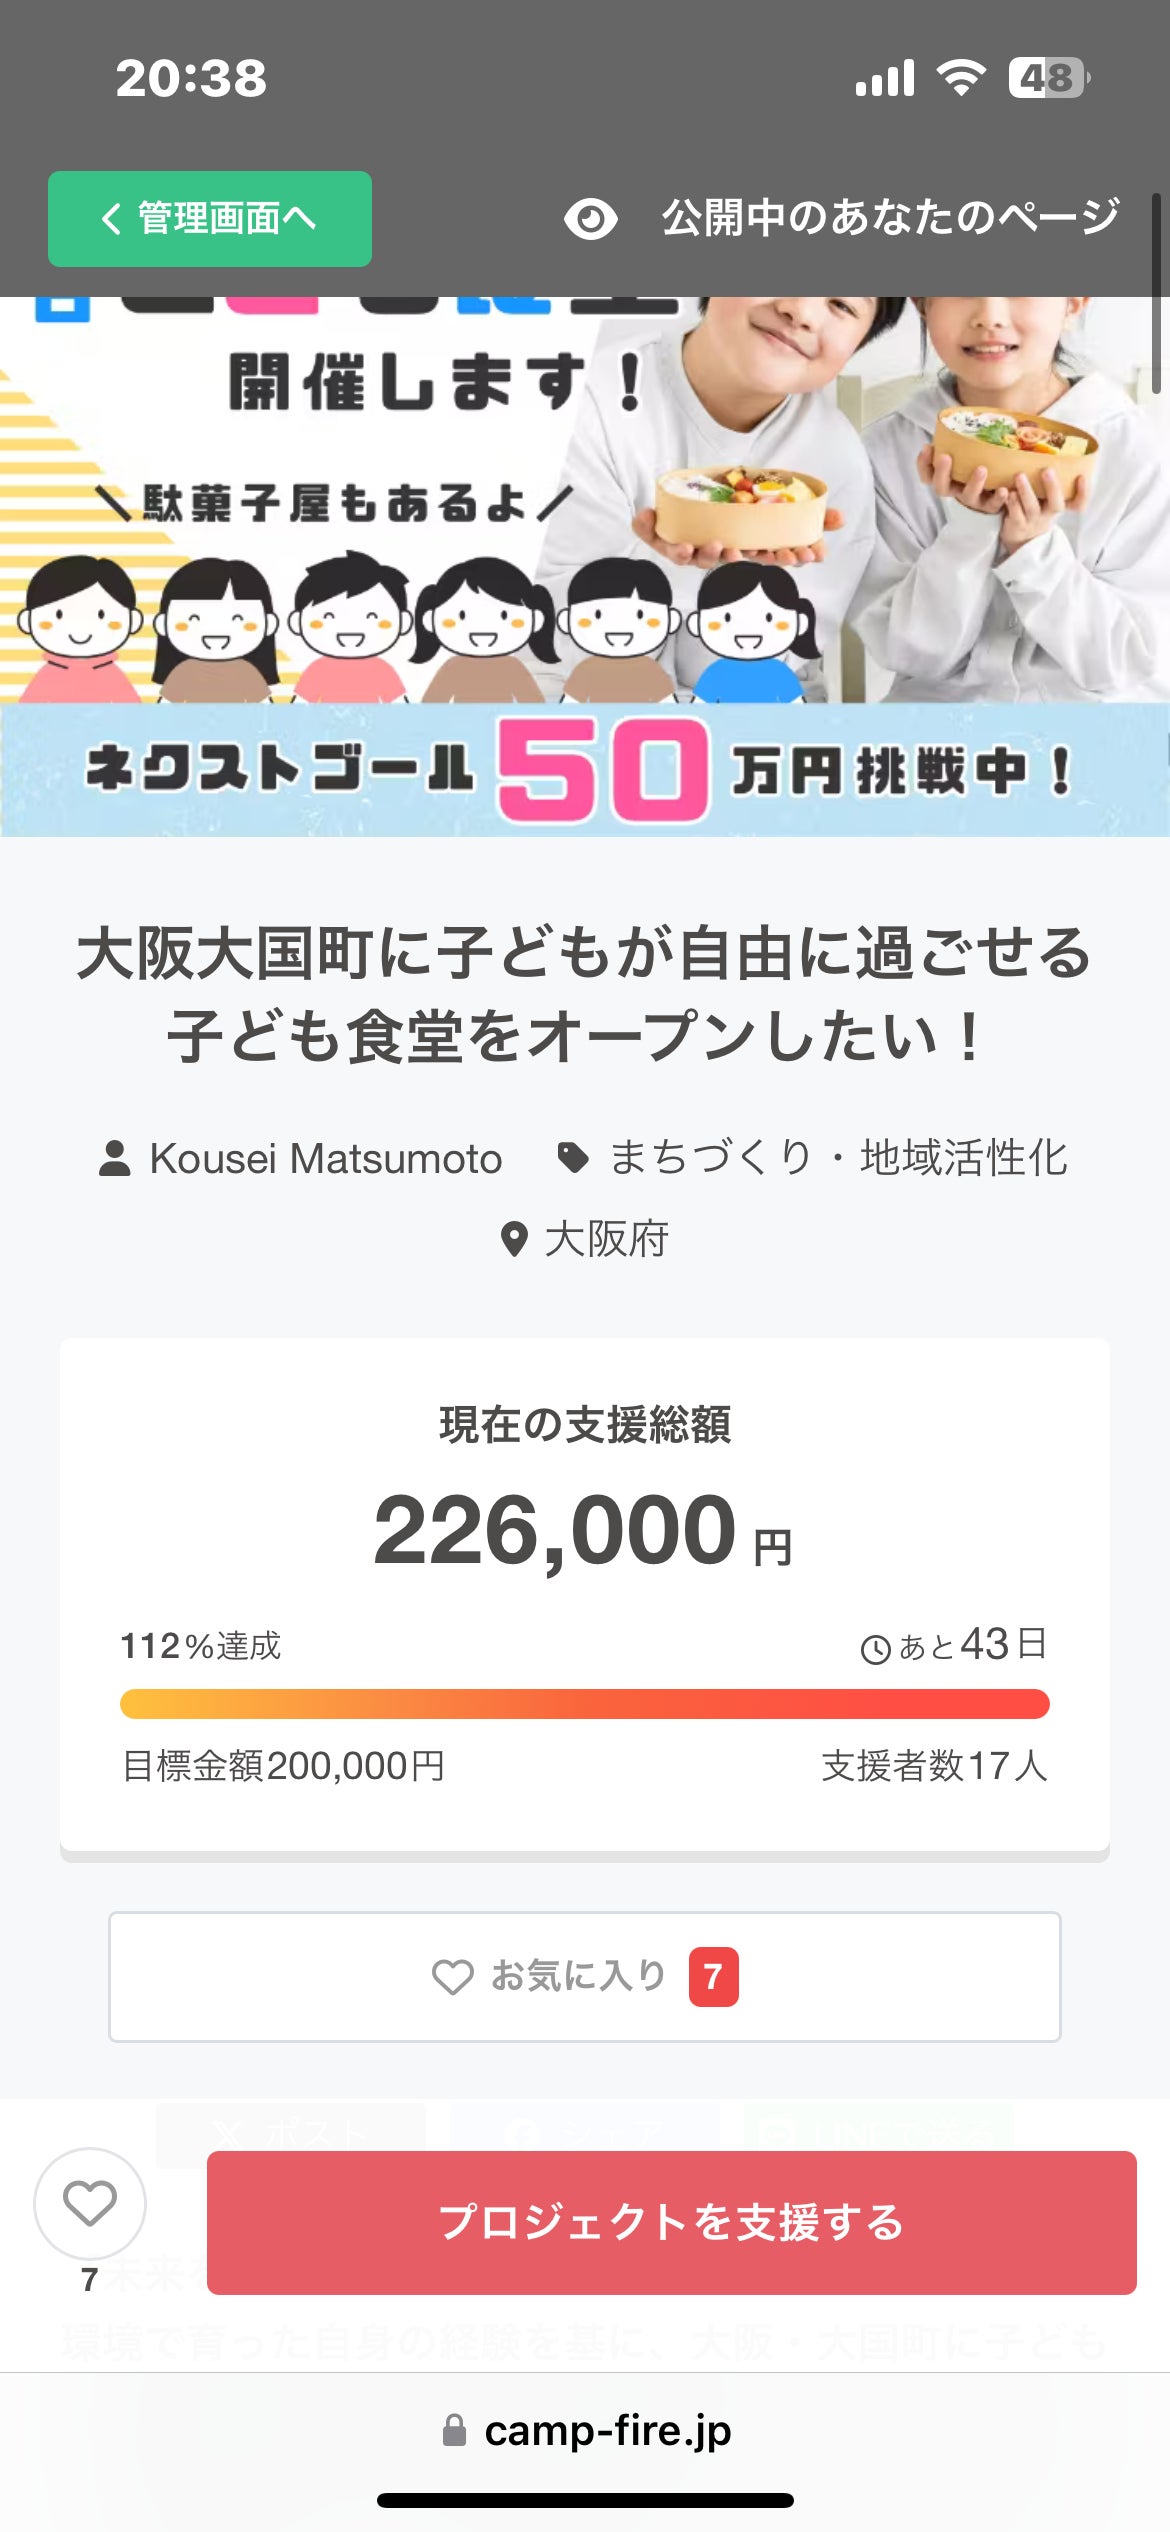1170x2532 pixels.
Task: Tap the project banner image with children
Action: tap(584, 500)
